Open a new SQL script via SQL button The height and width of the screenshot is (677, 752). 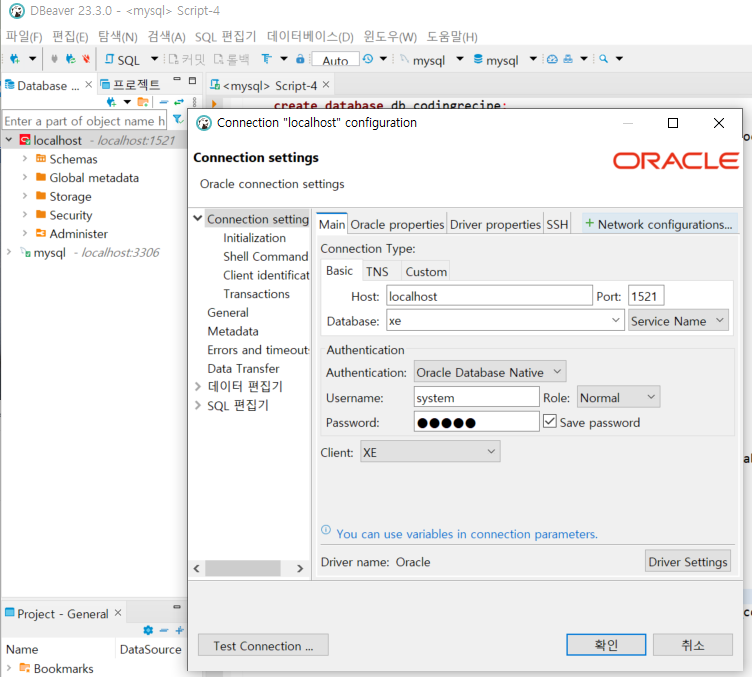(x=122, y=59)
